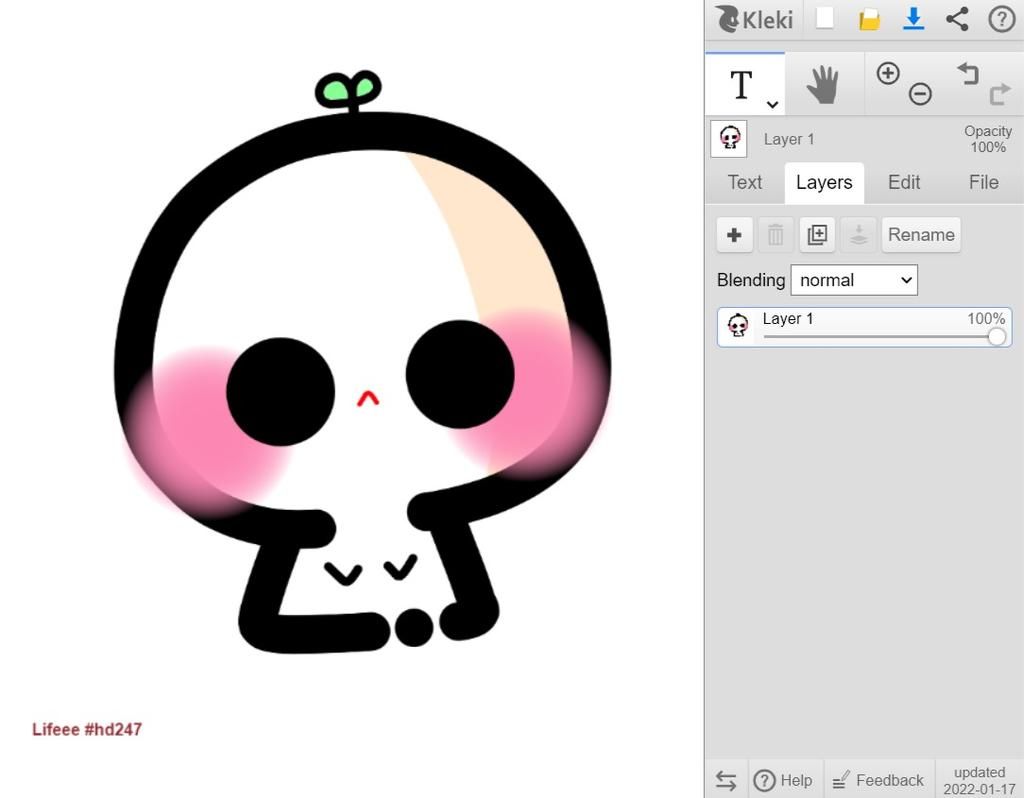The height and width of the screenshot is (798, 1024).
Task: Click the current layer preview thumbnail
Action: pos(729,138)
